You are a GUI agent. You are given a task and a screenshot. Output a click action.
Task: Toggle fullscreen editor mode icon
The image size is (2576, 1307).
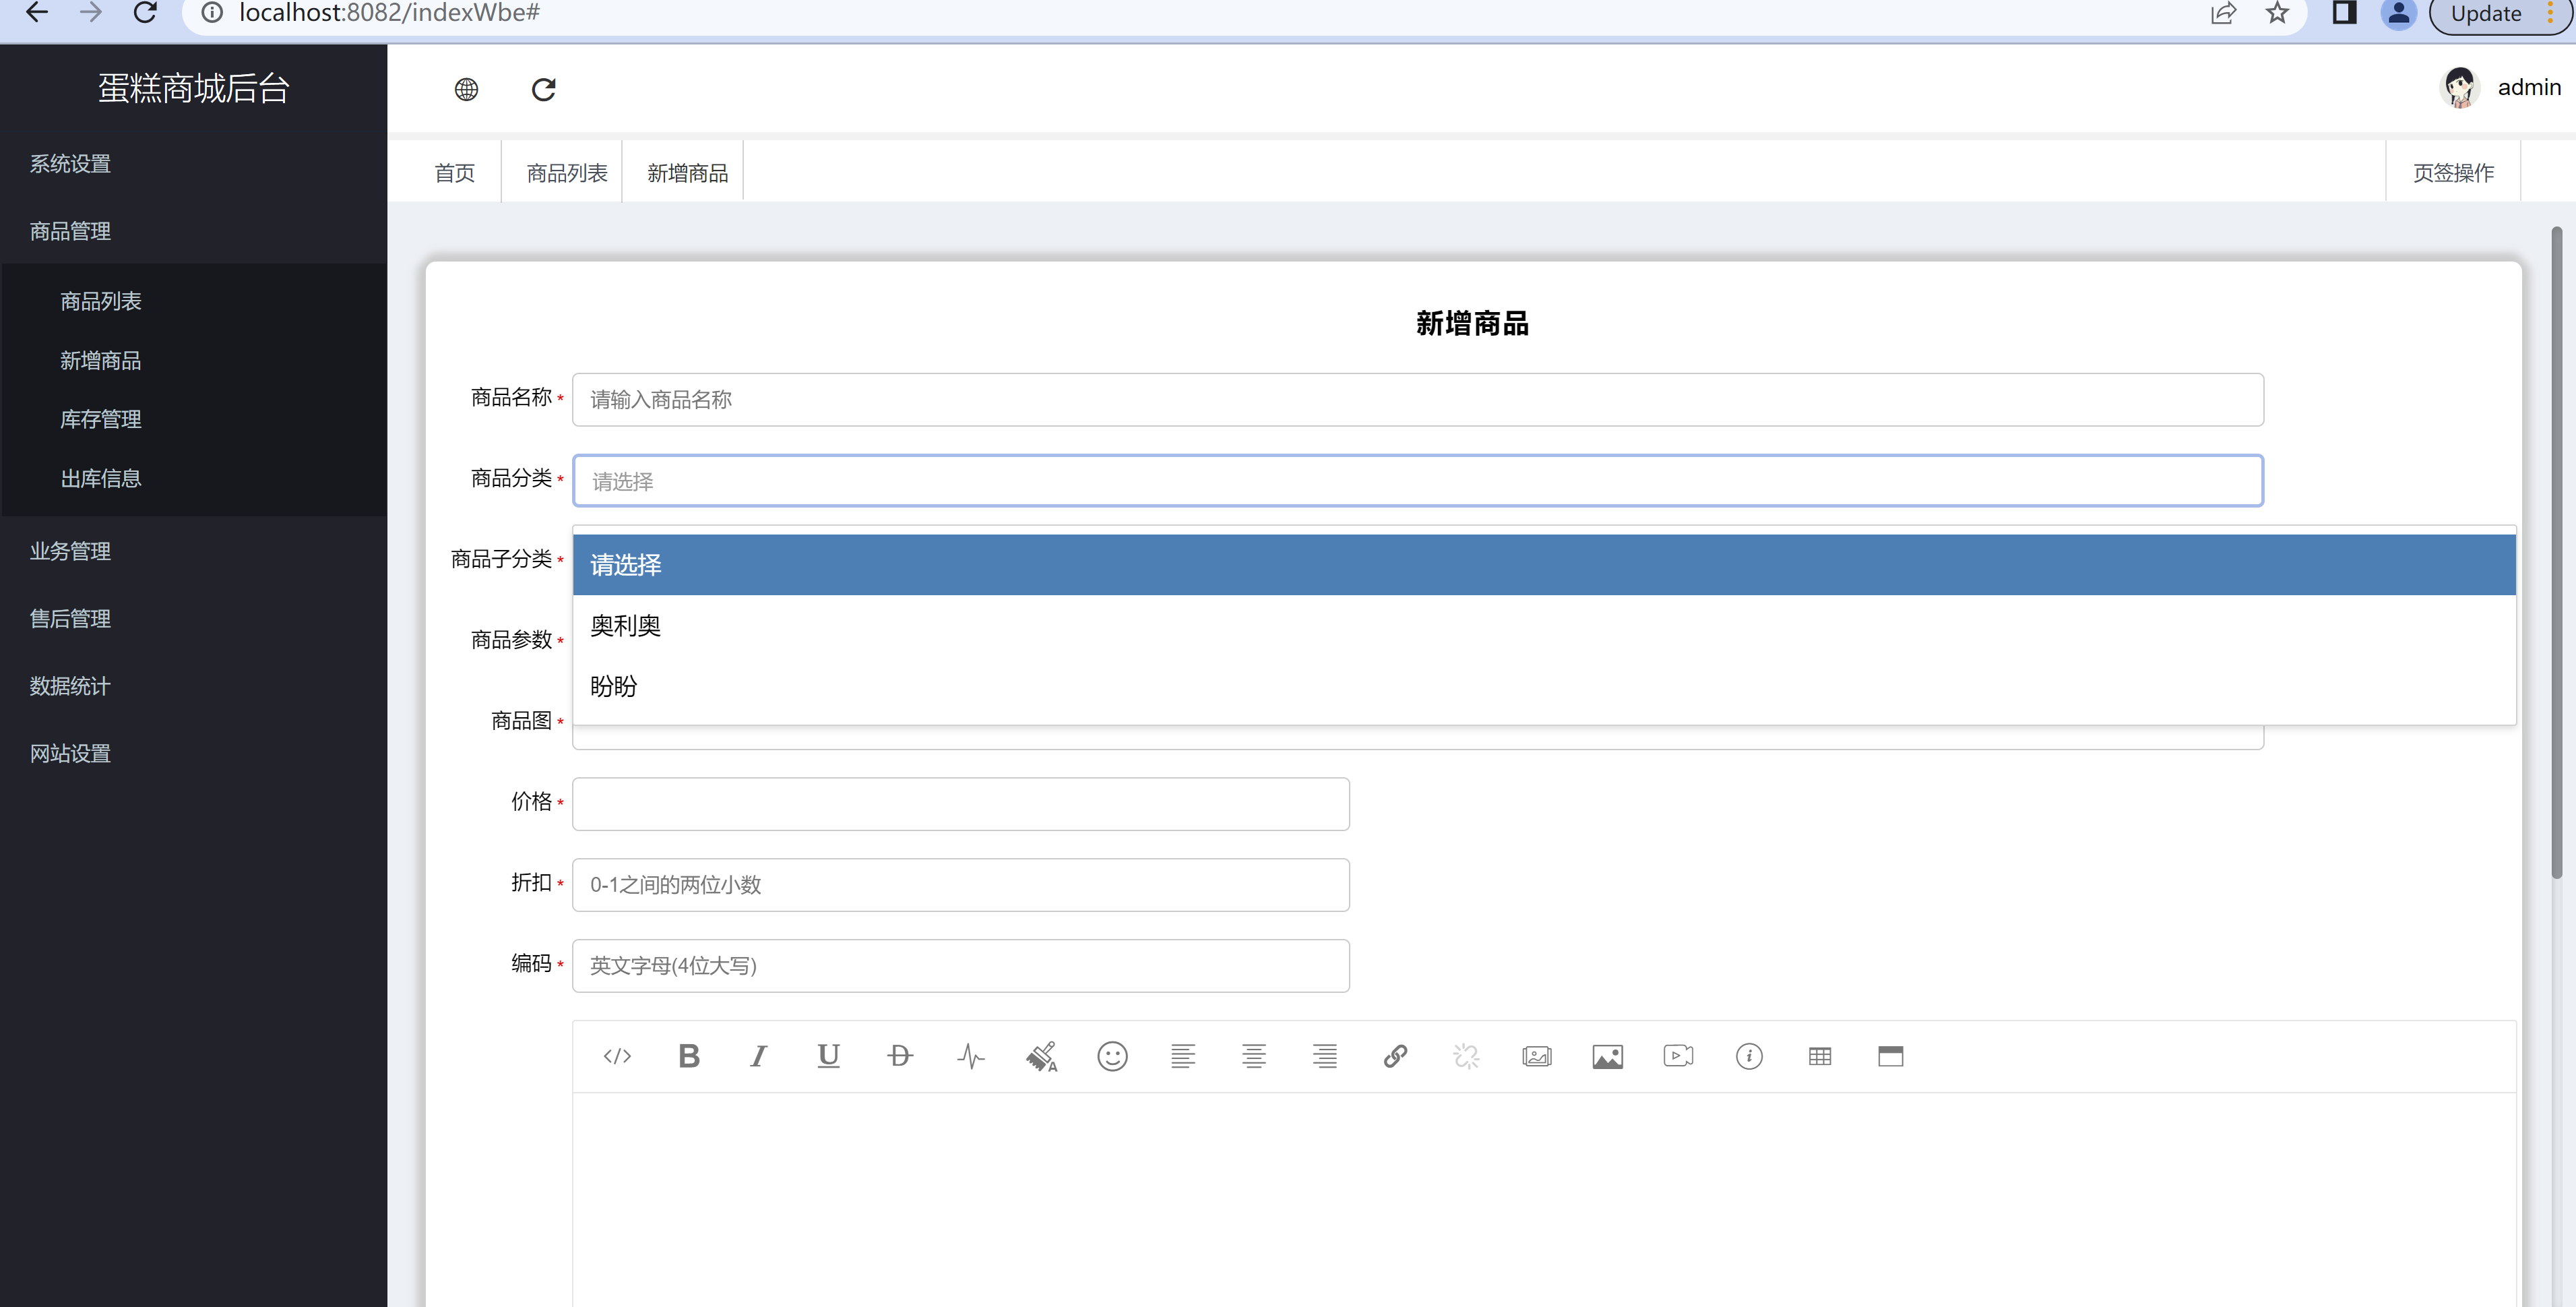(1891, 1056)
